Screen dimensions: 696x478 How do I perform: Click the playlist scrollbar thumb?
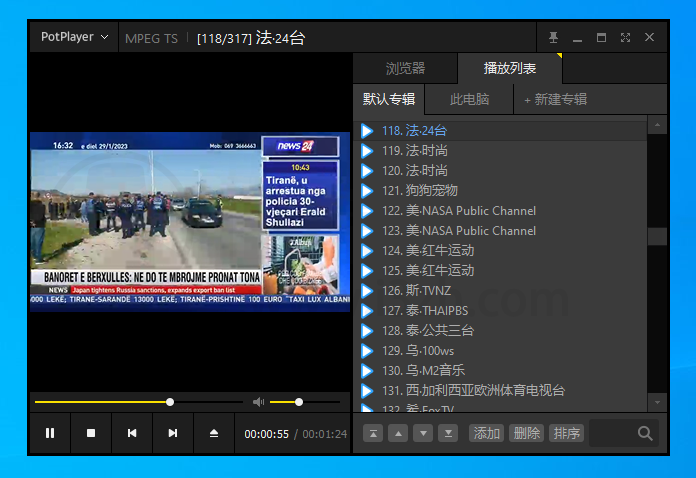click(657, 236)
